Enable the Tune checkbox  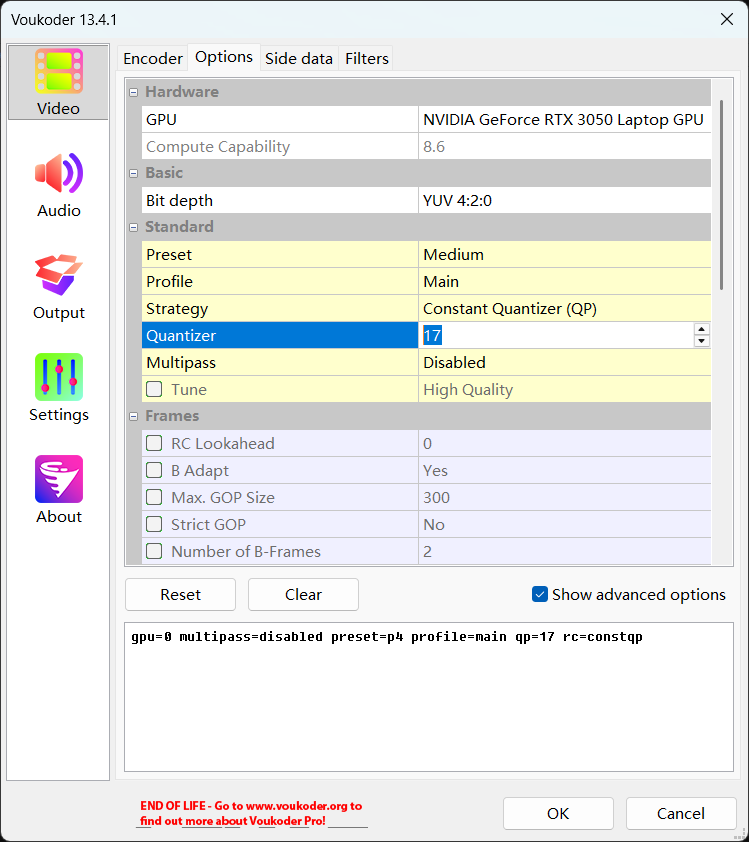pos(155,390)
